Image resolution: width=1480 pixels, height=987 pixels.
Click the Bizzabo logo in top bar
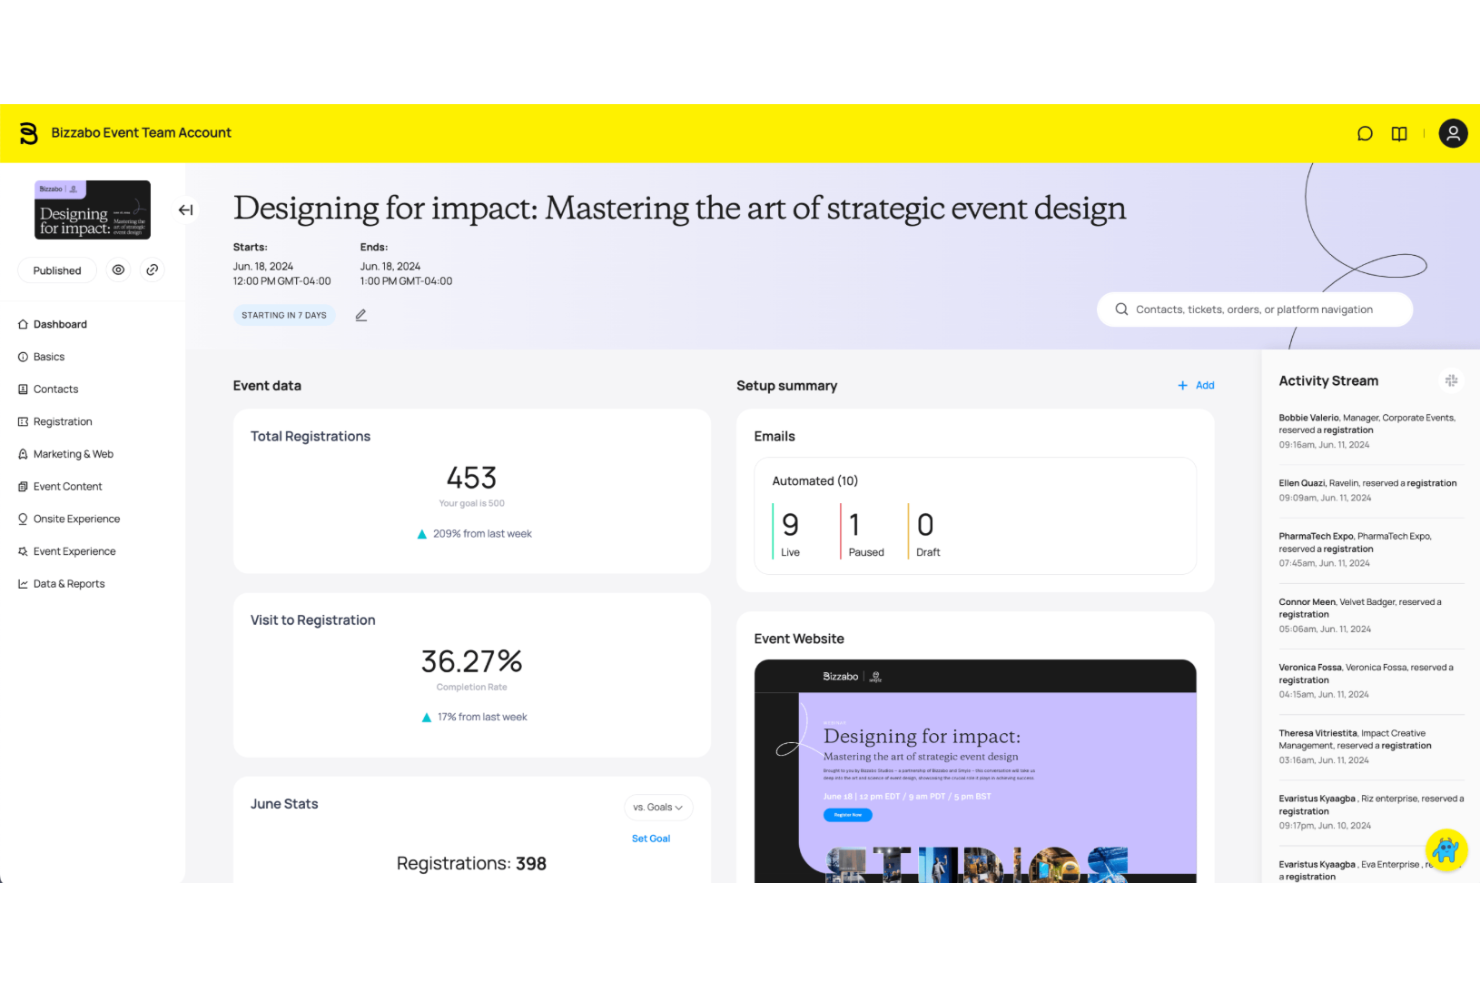(28, 132)
